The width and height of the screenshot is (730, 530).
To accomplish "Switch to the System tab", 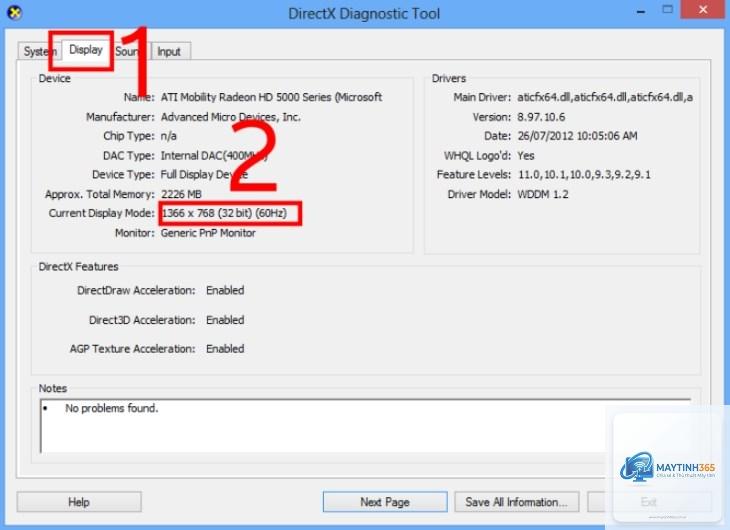I will [40, 51].
